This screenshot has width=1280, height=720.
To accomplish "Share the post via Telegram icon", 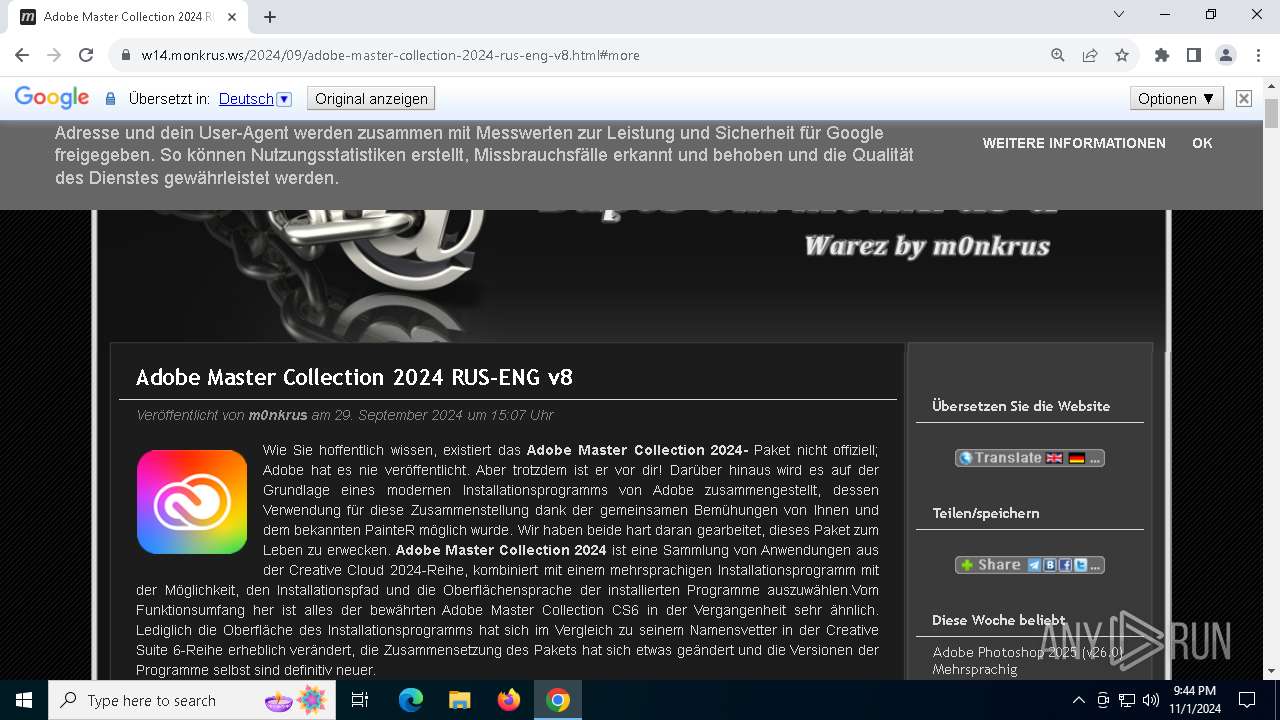I will (x=1034, y=565).
